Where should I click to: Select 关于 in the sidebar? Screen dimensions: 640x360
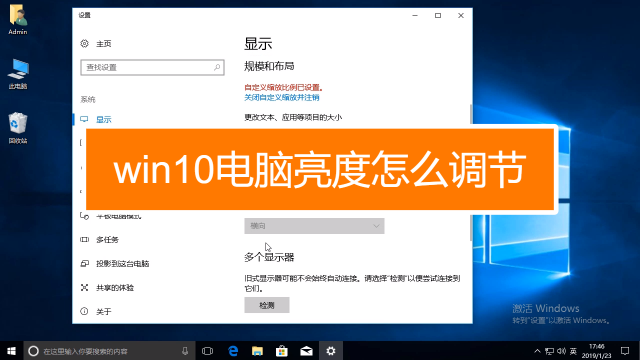click(x=104, y=311)
